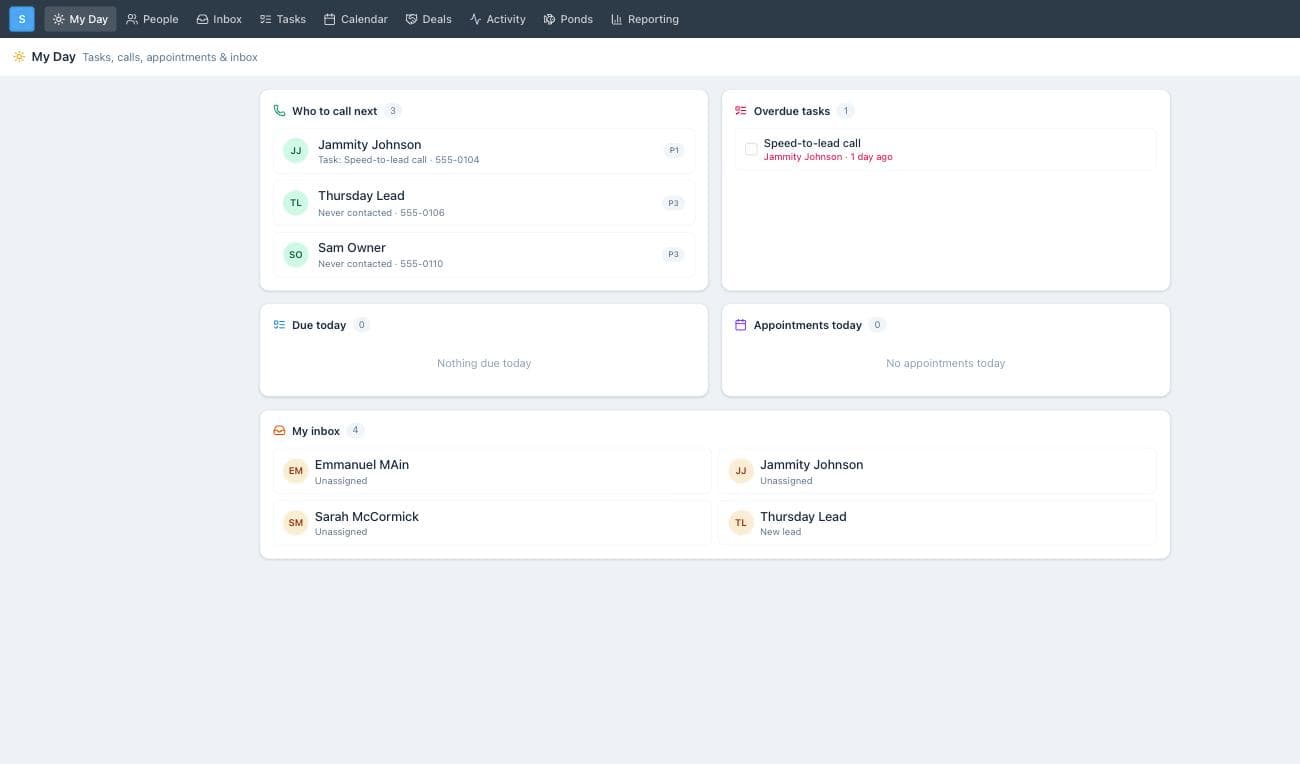Click the phone icon in Who to call next

279,111
